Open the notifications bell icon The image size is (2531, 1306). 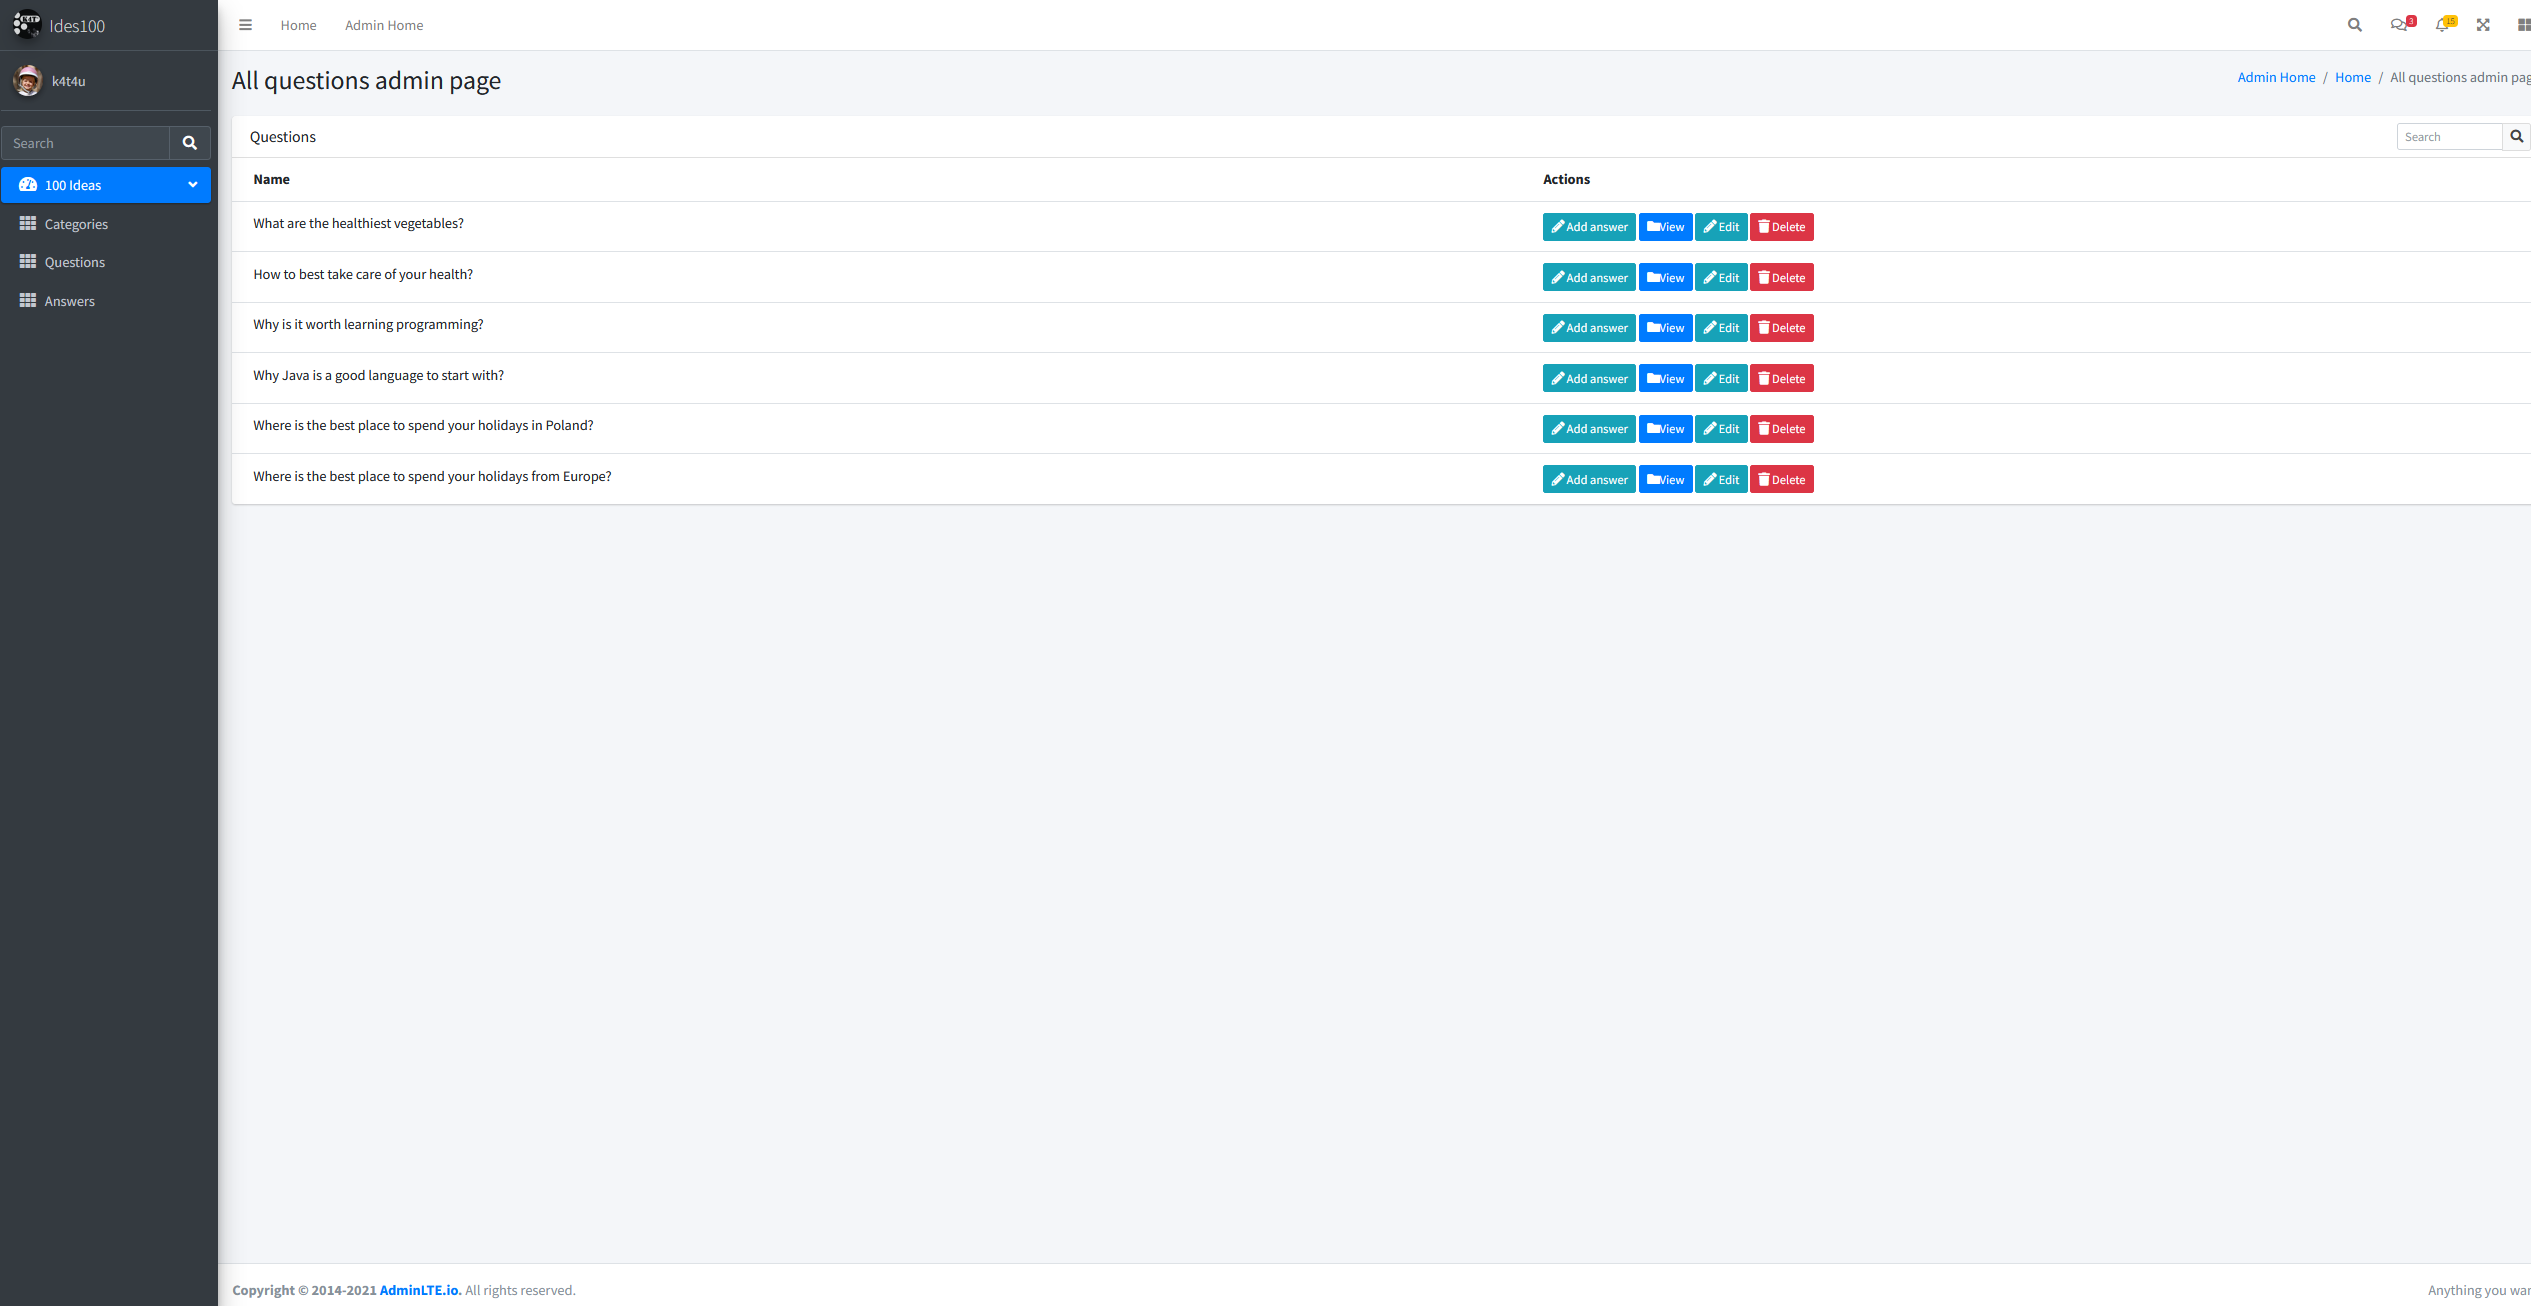[2441, 25]
